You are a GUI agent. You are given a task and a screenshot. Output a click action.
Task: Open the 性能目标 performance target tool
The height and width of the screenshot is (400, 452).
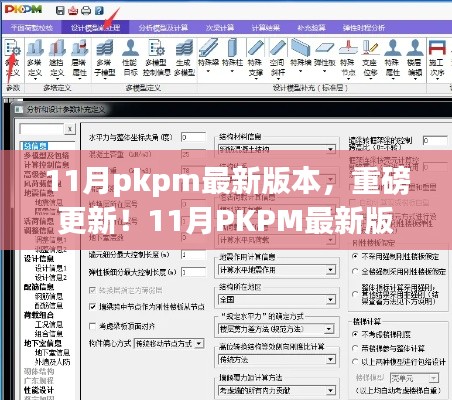point(130,58)
